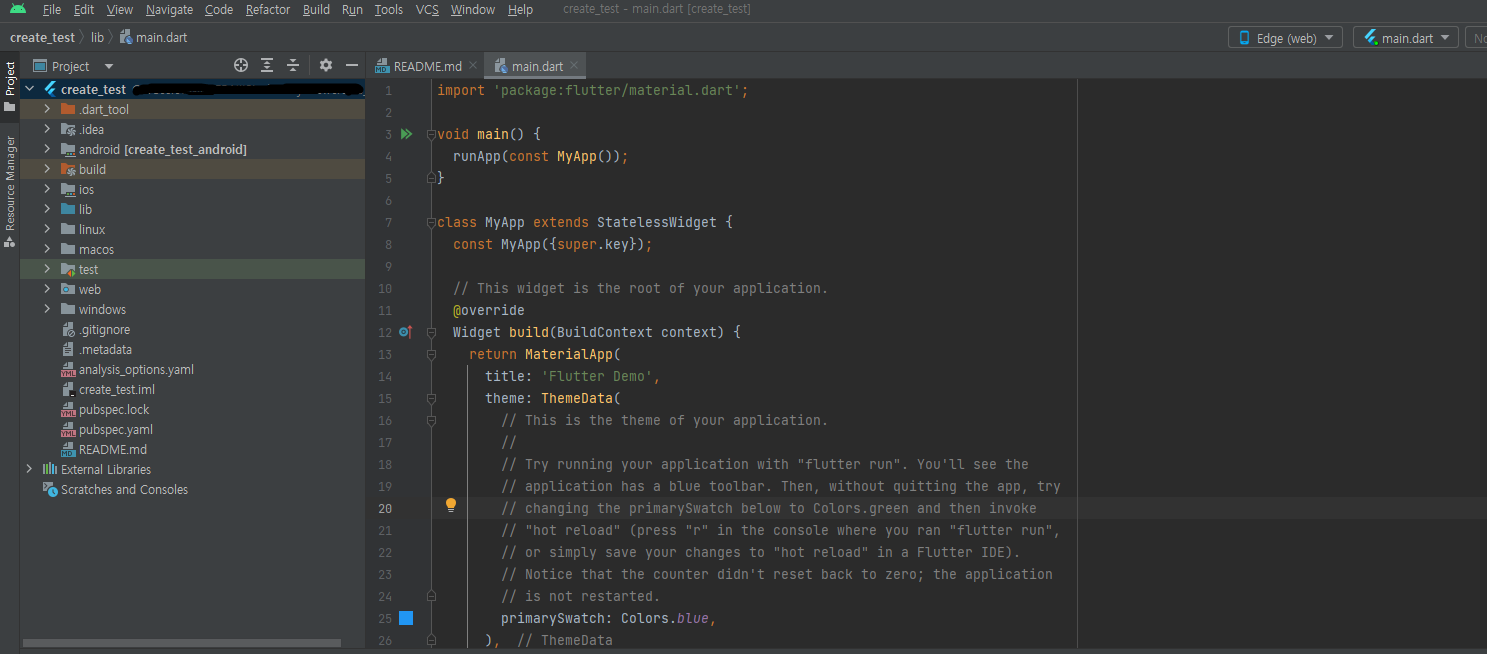The width and height of the screenshot is (1487, 654).
Task: Open the Refactor menu
Action: pos(268,9)
